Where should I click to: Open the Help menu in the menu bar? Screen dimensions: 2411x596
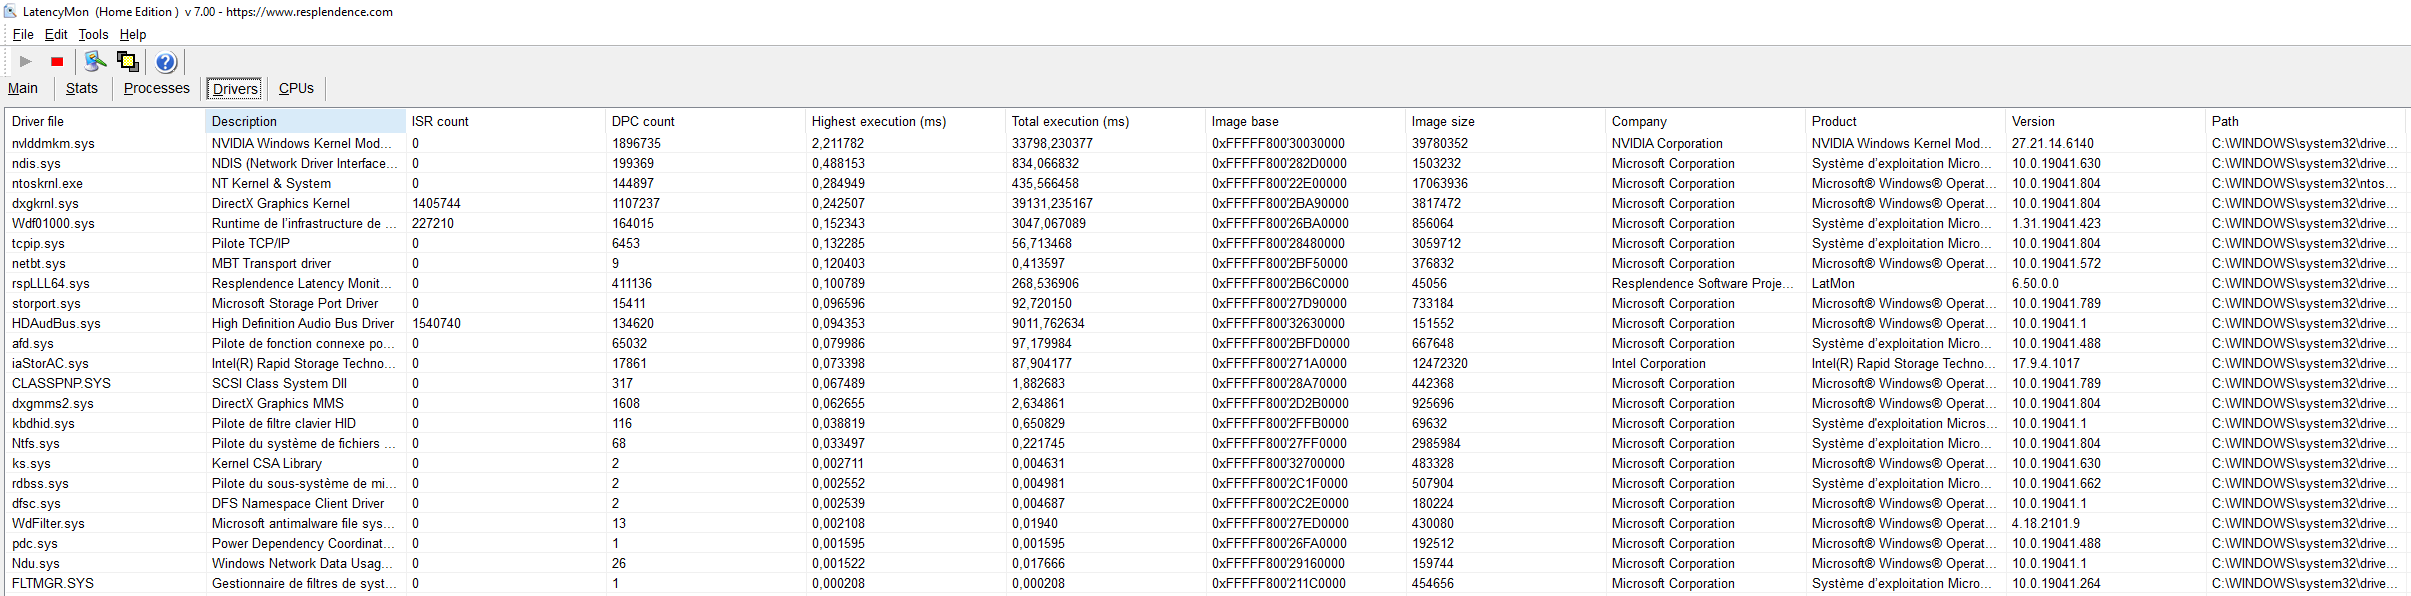[133, 34]
